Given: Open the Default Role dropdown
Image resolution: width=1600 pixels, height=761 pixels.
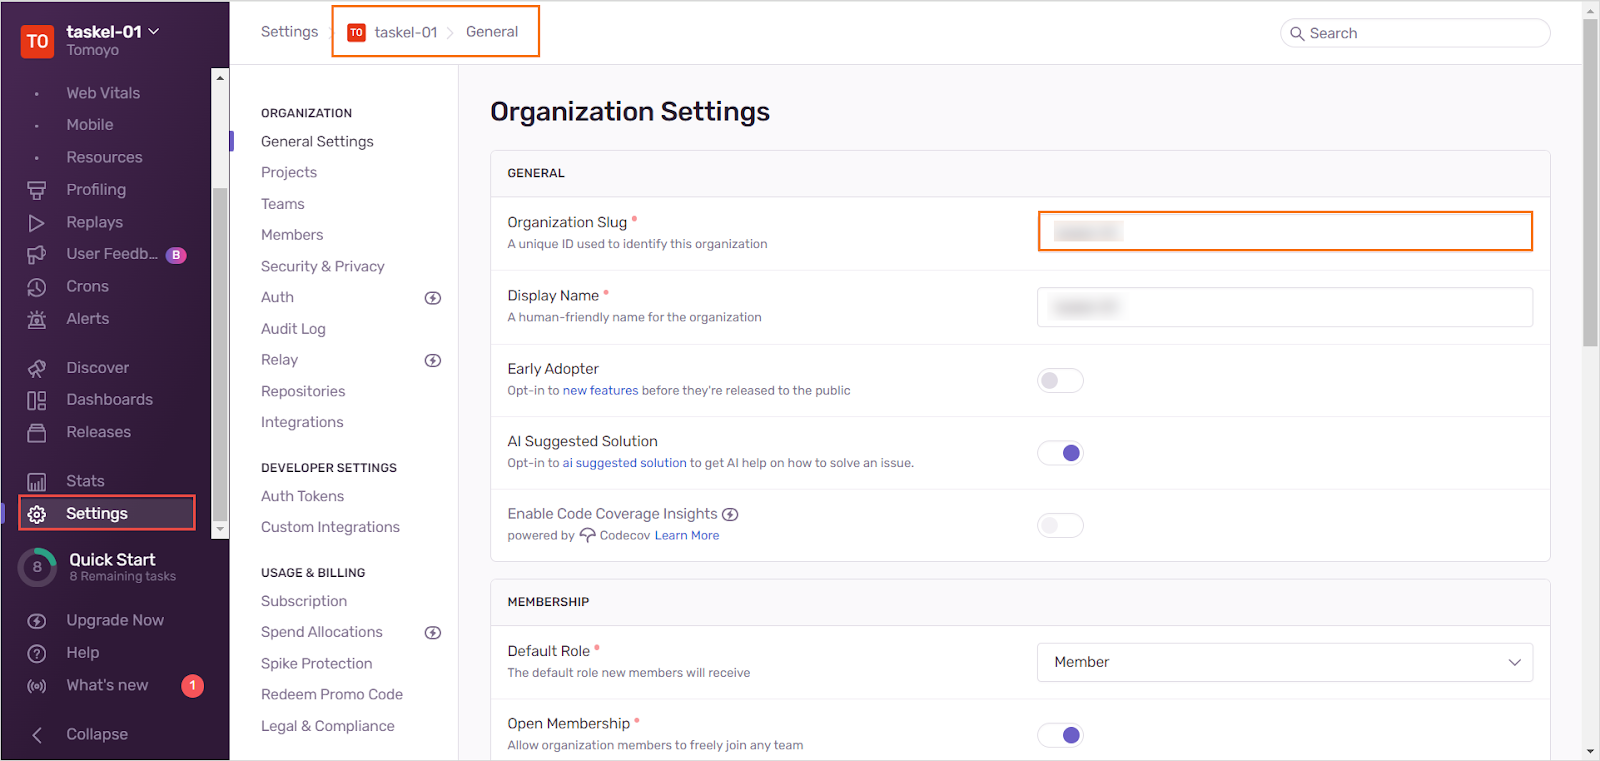Looking at the screenshot, I should [1285, 662].
